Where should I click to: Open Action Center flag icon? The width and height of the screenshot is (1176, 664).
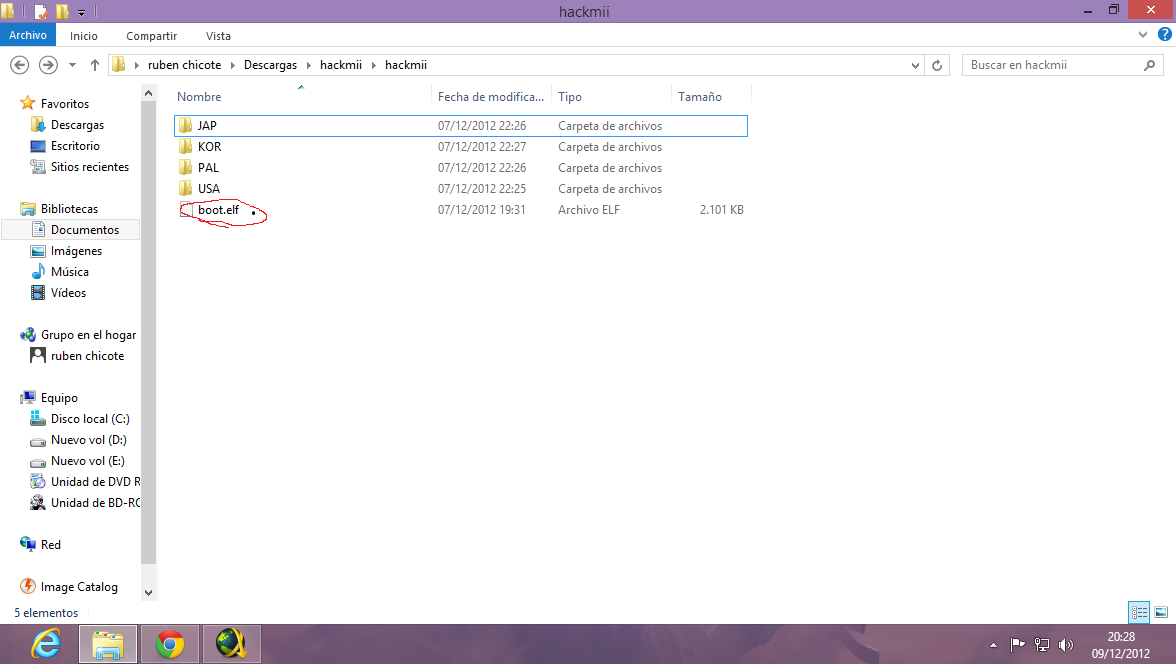pos(1017,644)
